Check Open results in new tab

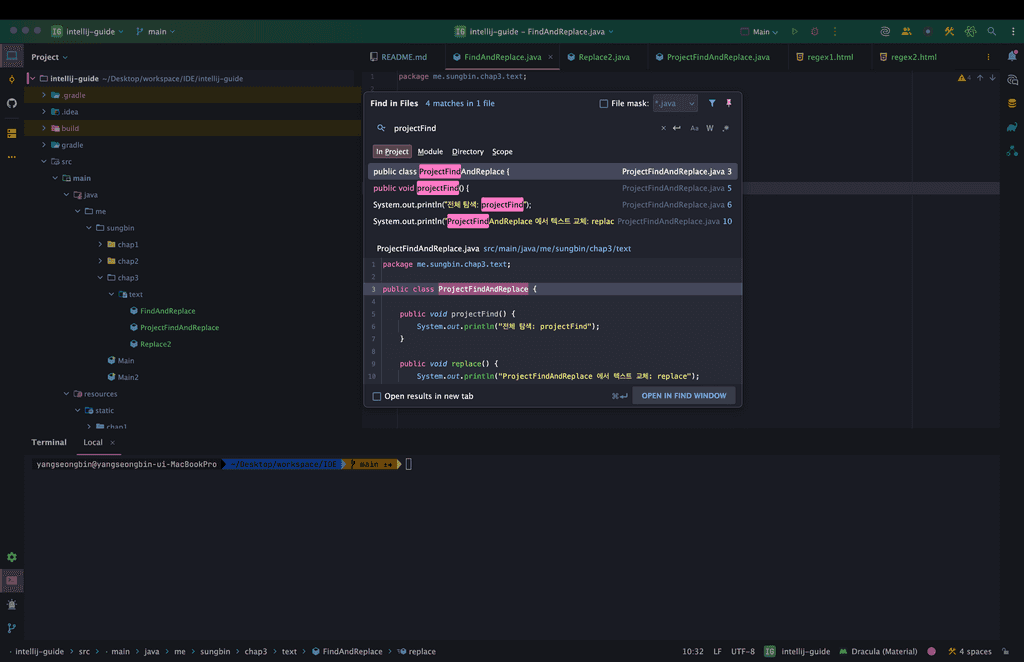[377, 396]
